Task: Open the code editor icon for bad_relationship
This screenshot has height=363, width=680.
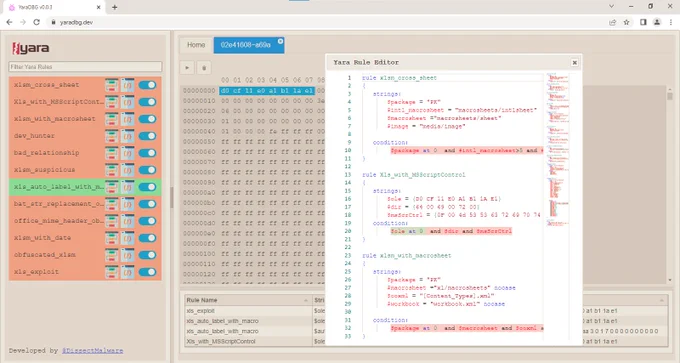Action: click(x=128, y=153)
